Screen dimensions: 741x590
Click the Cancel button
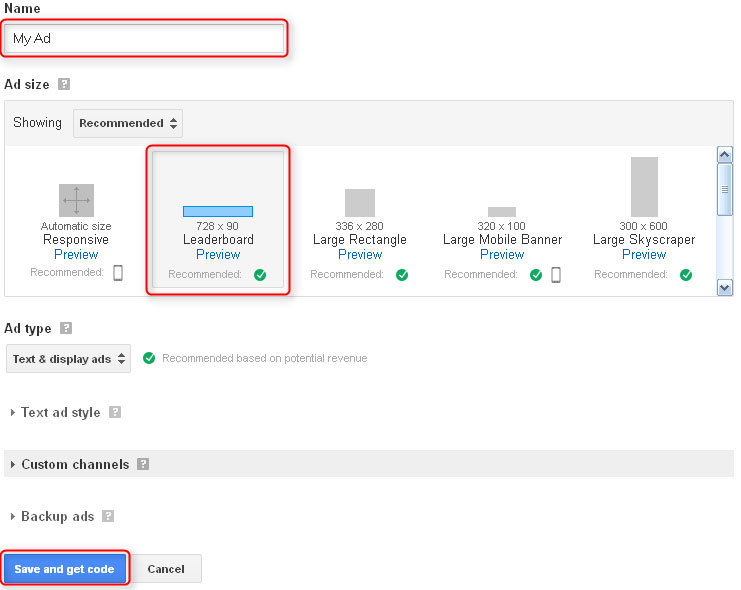166,569
